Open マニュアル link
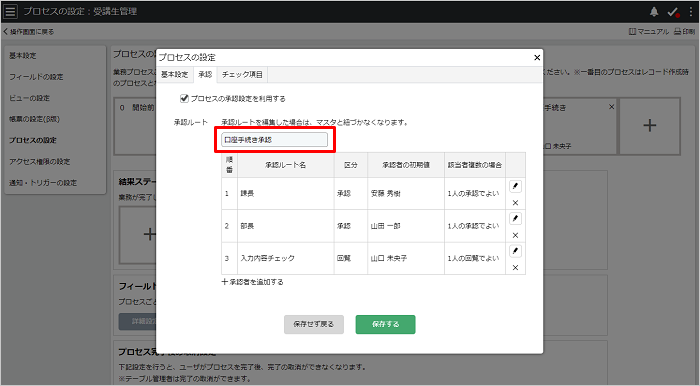Viewport: 700px width, 386px height. [x=649, y=32]
